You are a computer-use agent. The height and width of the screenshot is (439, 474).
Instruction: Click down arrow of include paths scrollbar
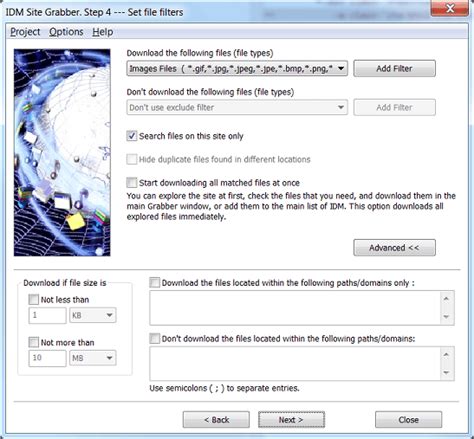tap(447, 317)
